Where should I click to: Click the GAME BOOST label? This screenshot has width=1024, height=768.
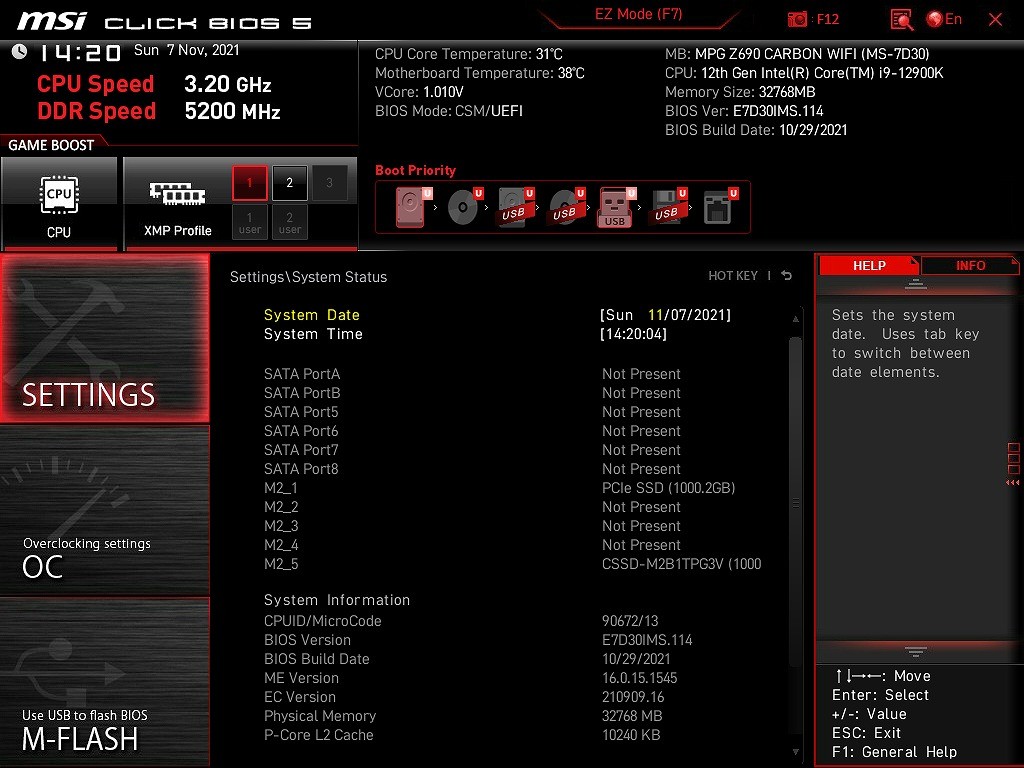[x=51, y=145]
